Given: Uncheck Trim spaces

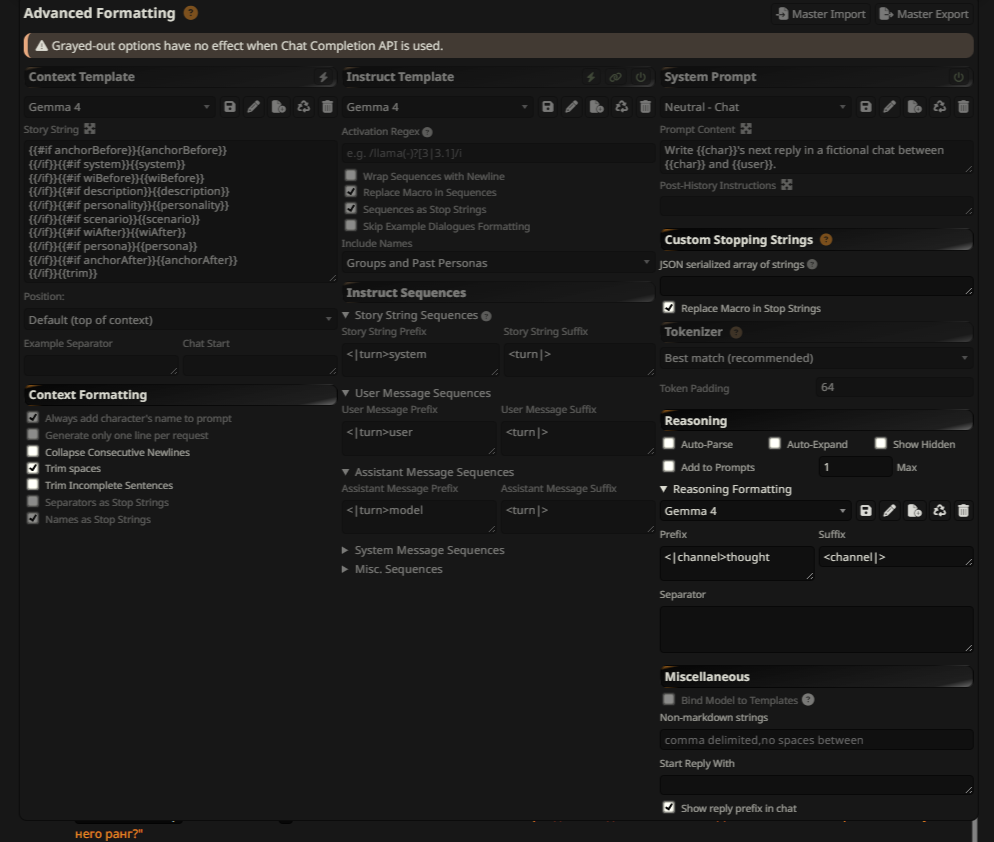Looking at the screenshot, I should [x=33, y=468].
